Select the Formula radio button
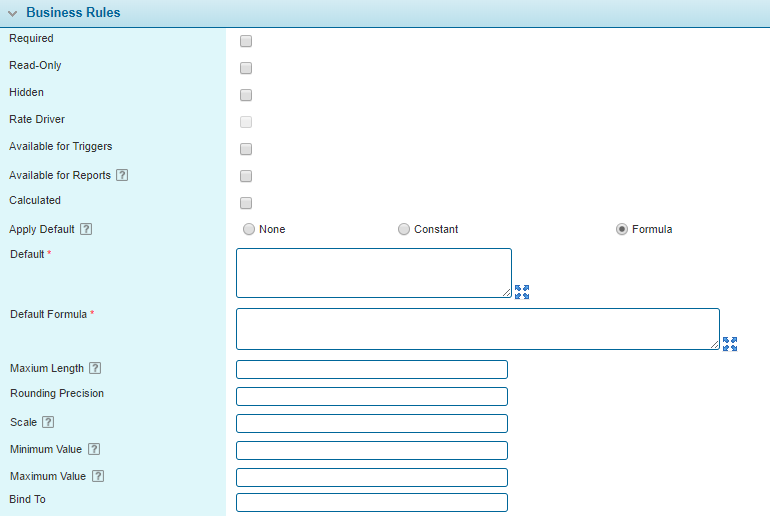 622,229
